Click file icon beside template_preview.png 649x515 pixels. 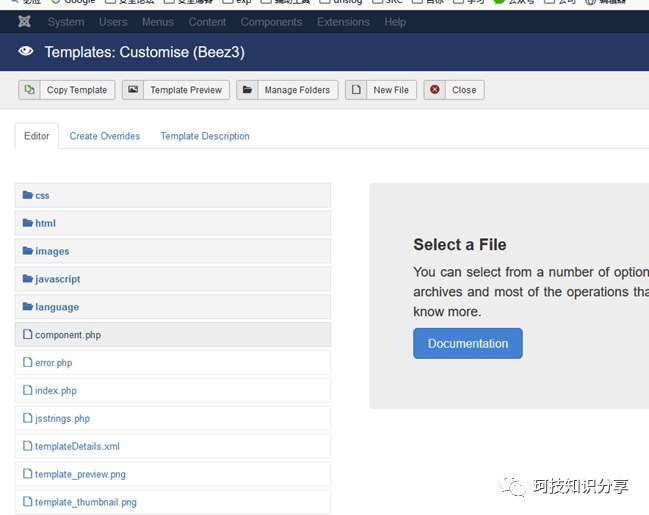click(27, 473)
